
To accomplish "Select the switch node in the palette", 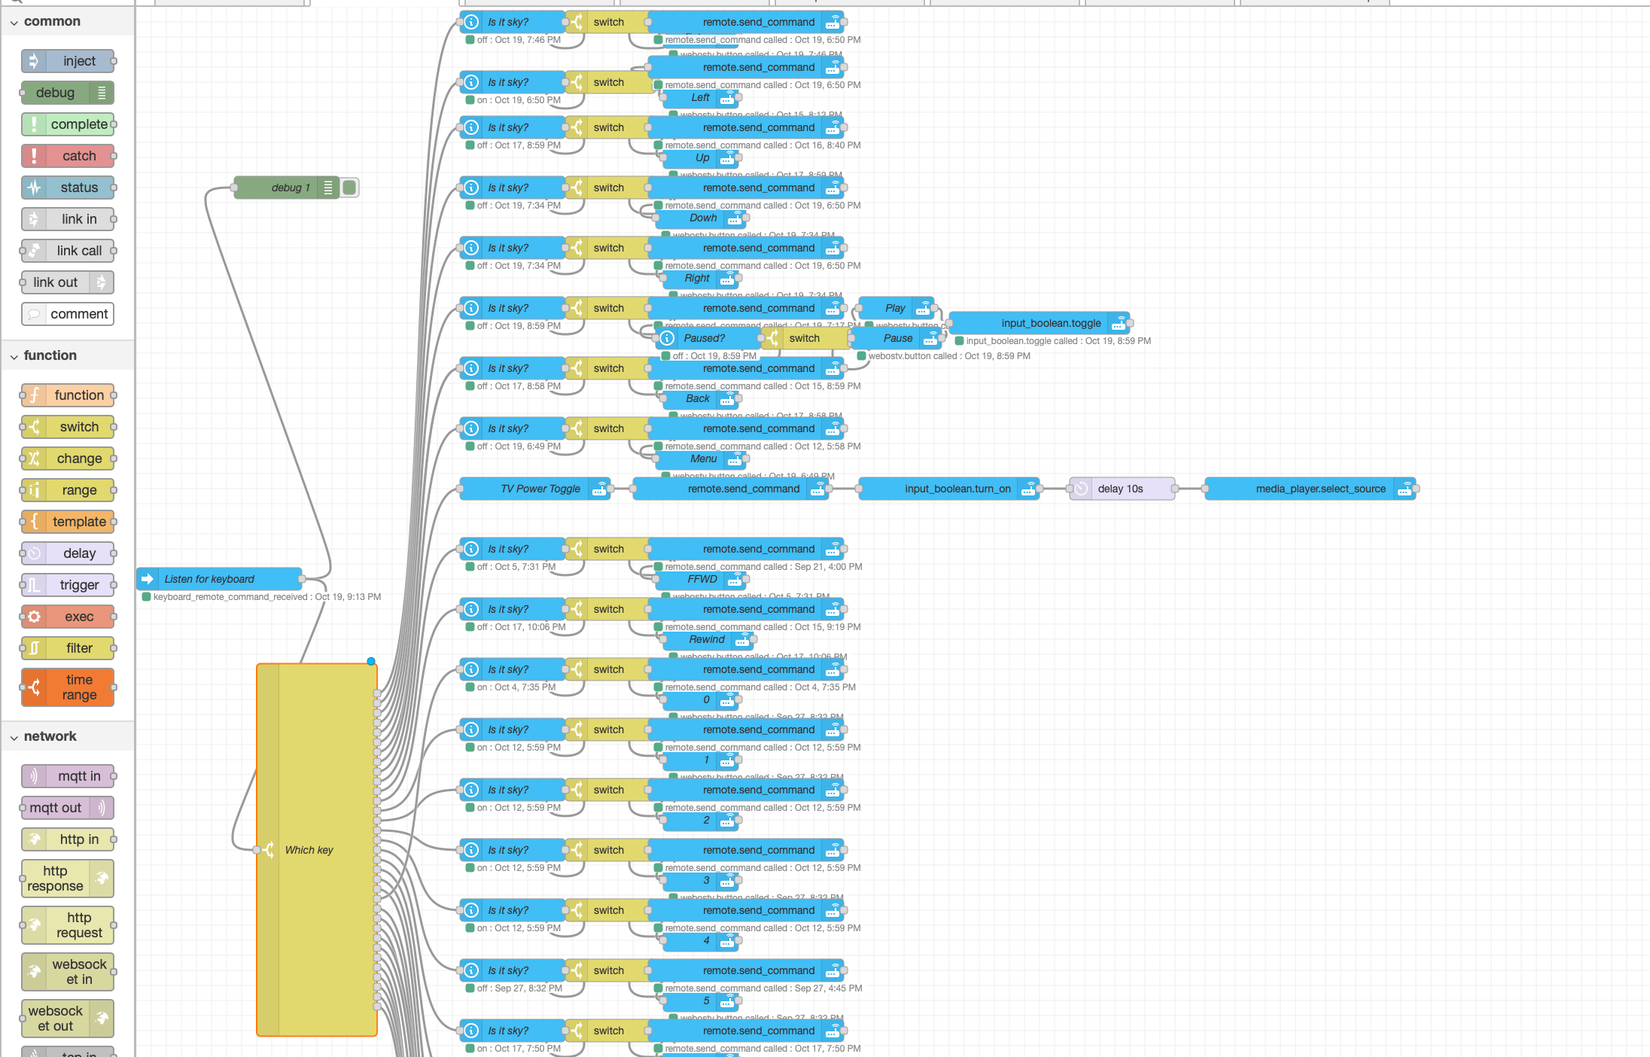I will point(70,427).
